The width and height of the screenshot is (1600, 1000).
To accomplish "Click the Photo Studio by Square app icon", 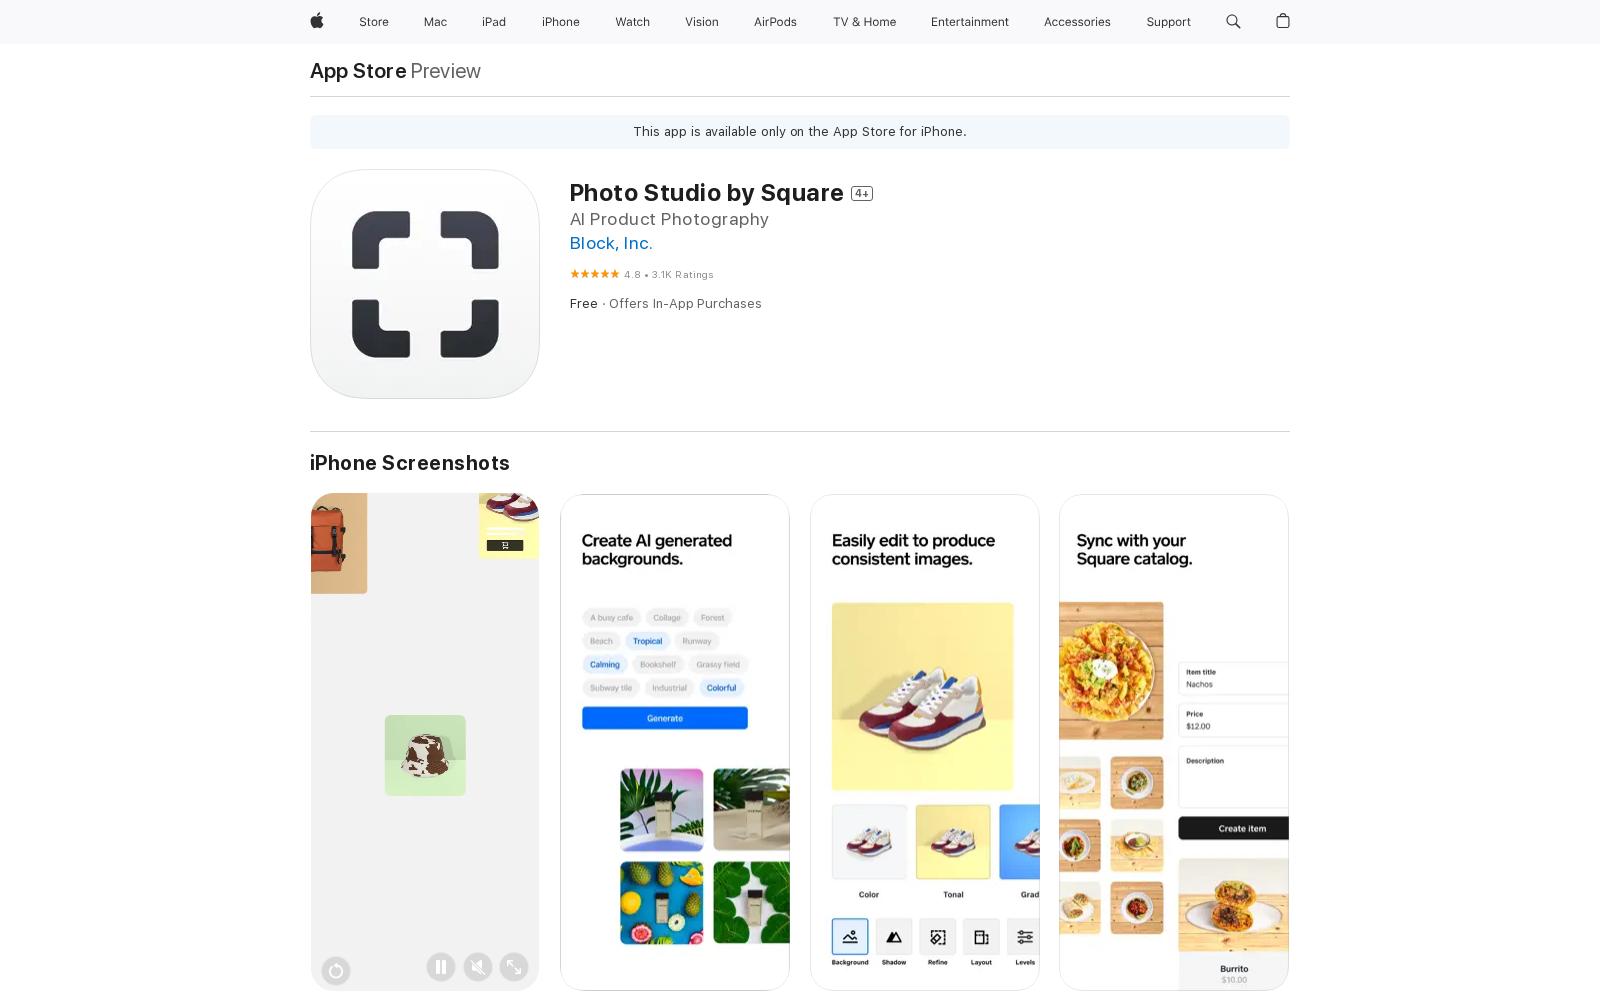I will pos(425,284).
